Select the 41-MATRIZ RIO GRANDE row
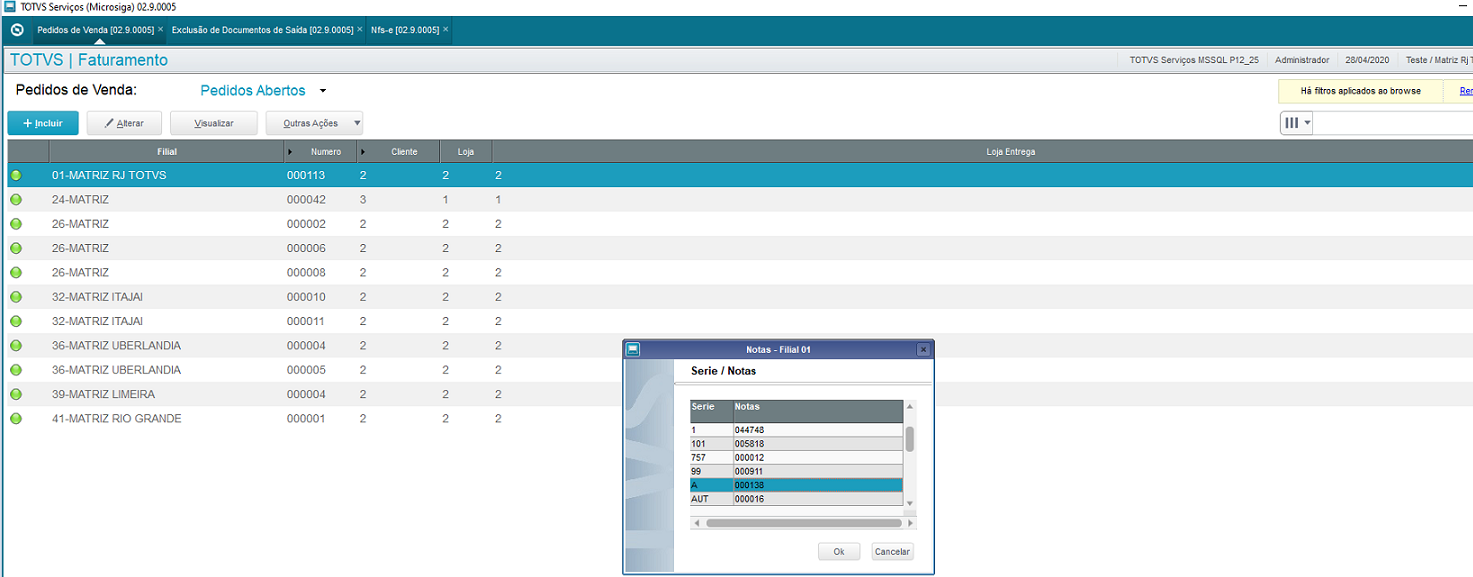Image resolution: width=1473 pixels, height=577 pixels. [x=740, y=418]
